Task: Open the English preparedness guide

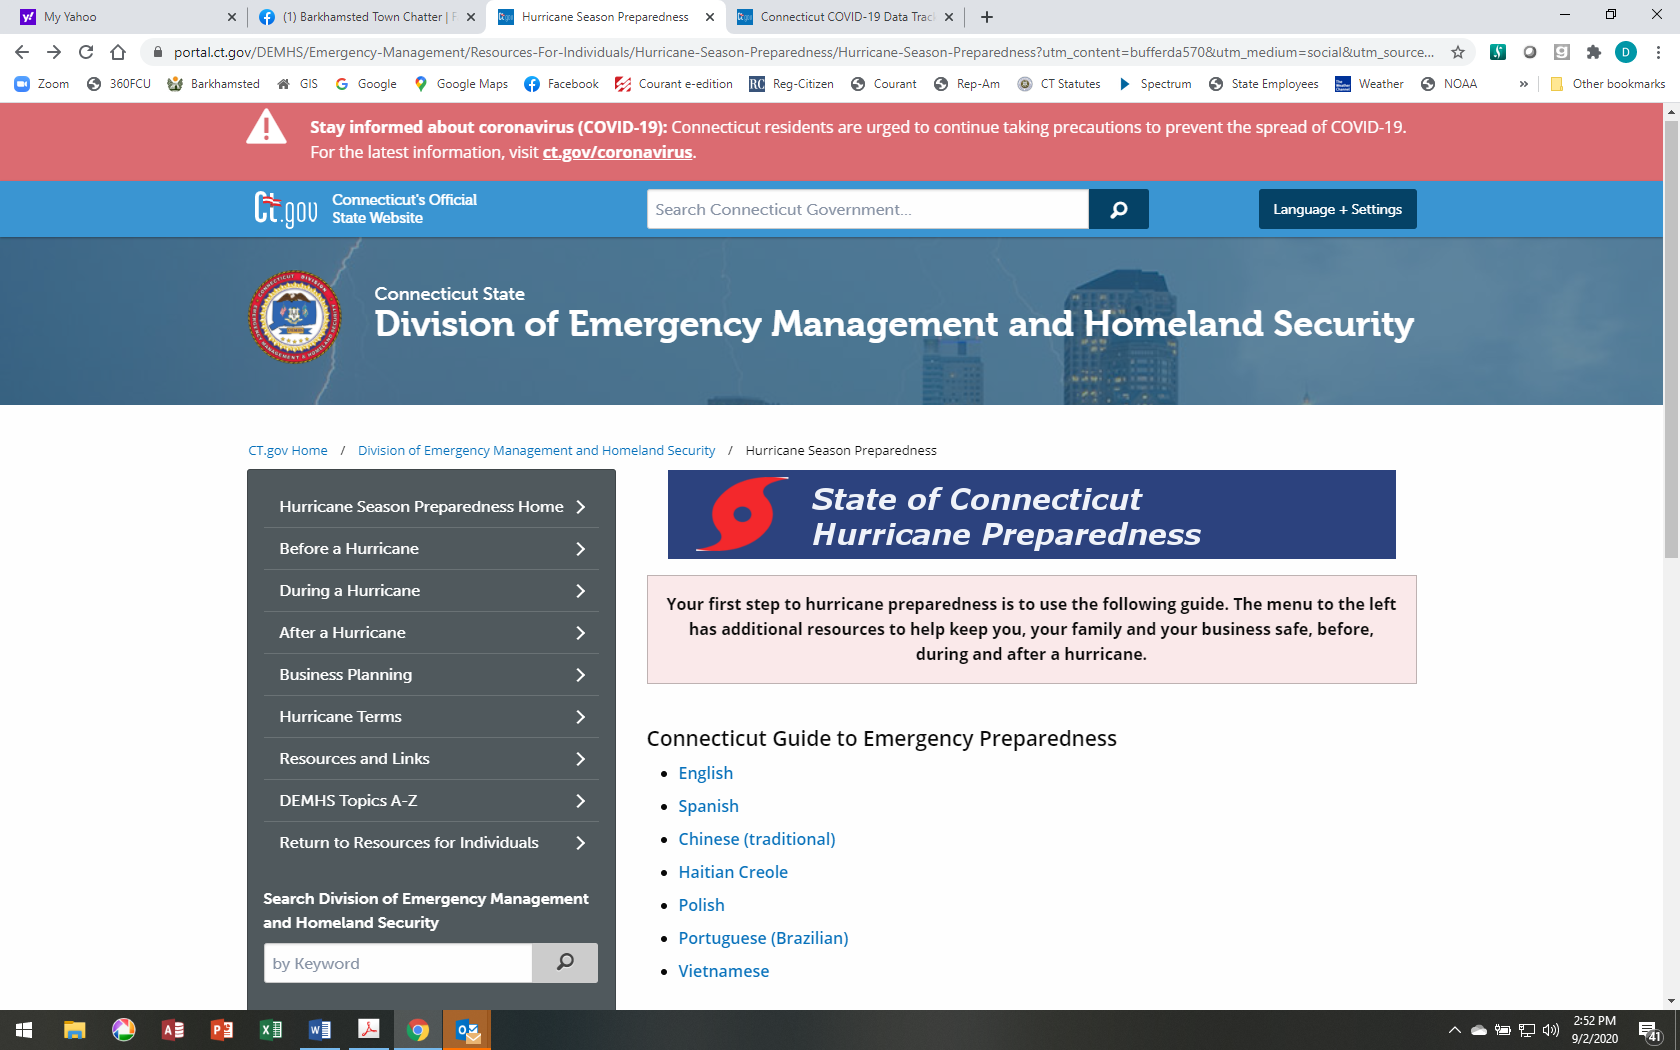Action: pyautogui.click(x=705, y=773)
